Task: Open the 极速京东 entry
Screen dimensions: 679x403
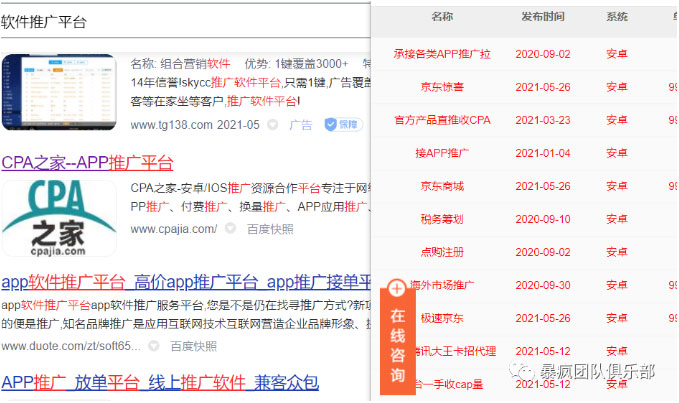Action: pos(442,319)
